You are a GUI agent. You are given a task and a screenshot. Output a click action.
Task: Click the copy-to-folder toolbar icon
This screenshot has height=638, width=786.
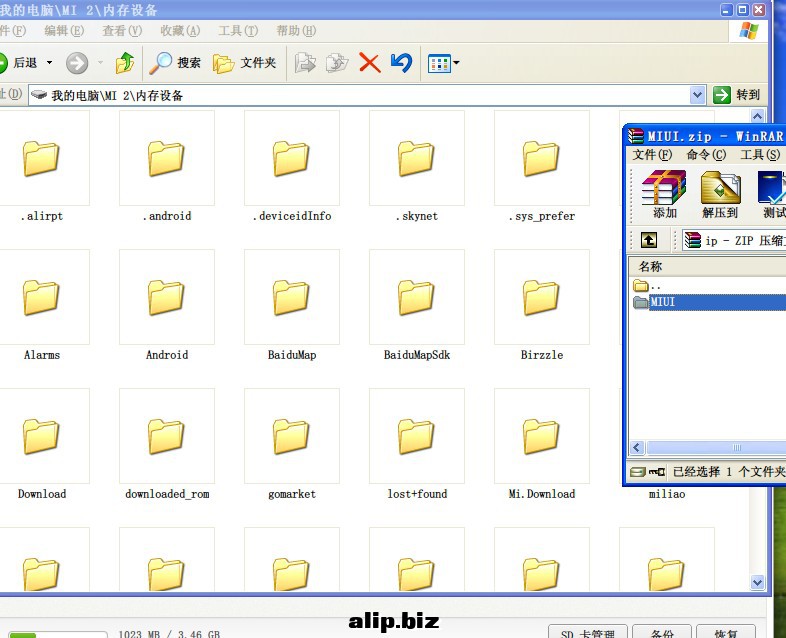(337, 63)
